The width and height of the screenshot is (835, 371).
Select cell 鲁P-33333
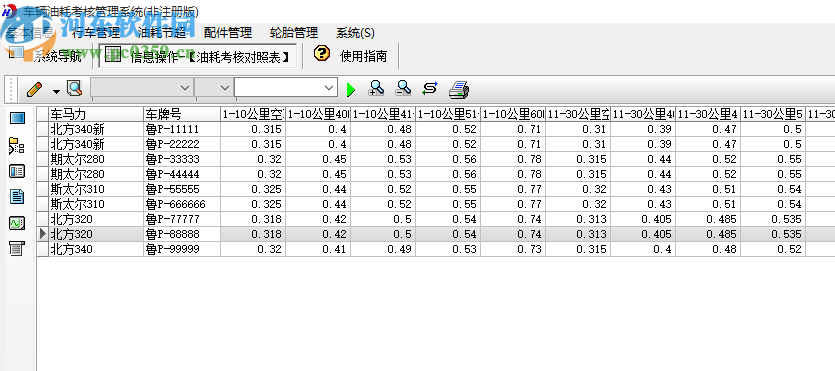pyautogui.click(x=182, y=159)
